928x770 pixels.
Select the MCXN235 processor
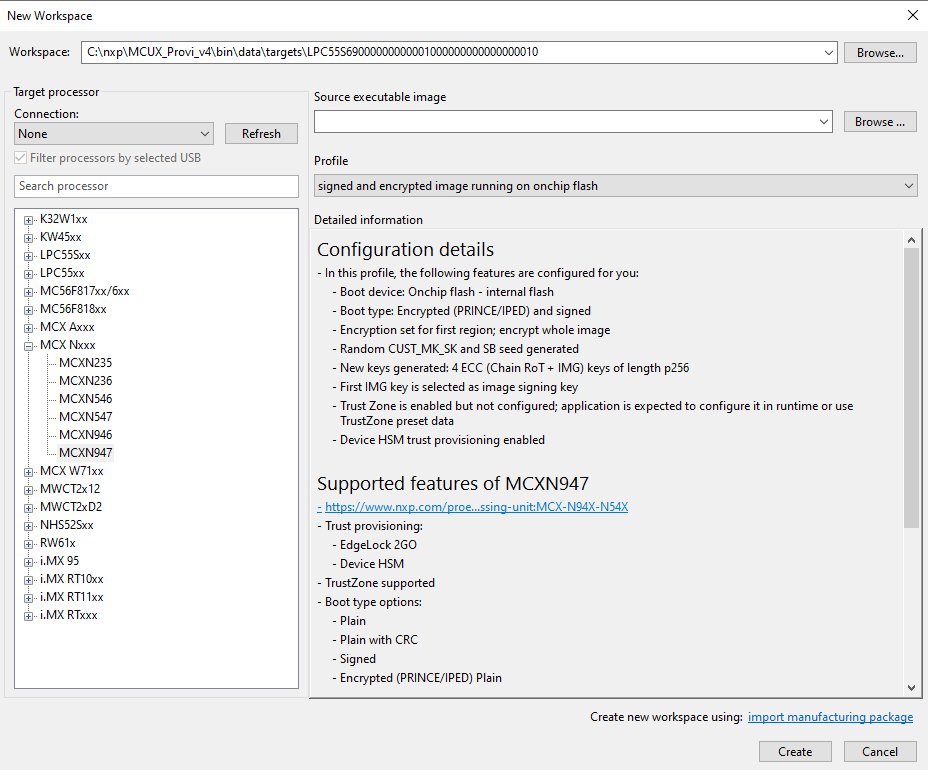coord(85,363)
